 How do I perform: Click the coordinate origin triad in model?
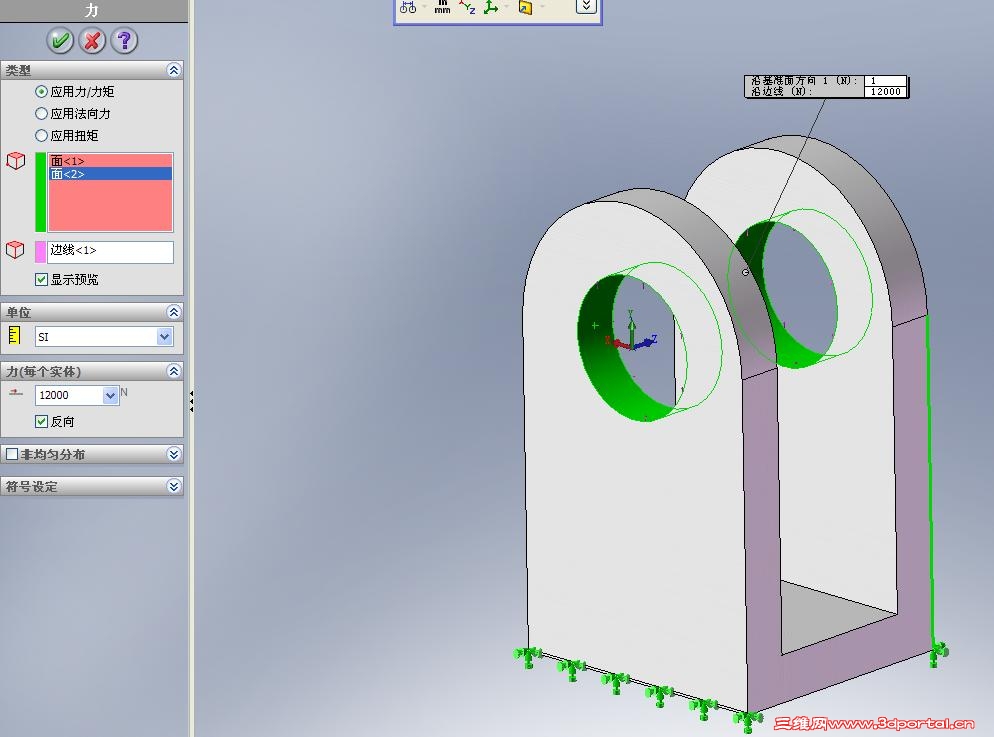pyautogui.click(x=631, y=331)
